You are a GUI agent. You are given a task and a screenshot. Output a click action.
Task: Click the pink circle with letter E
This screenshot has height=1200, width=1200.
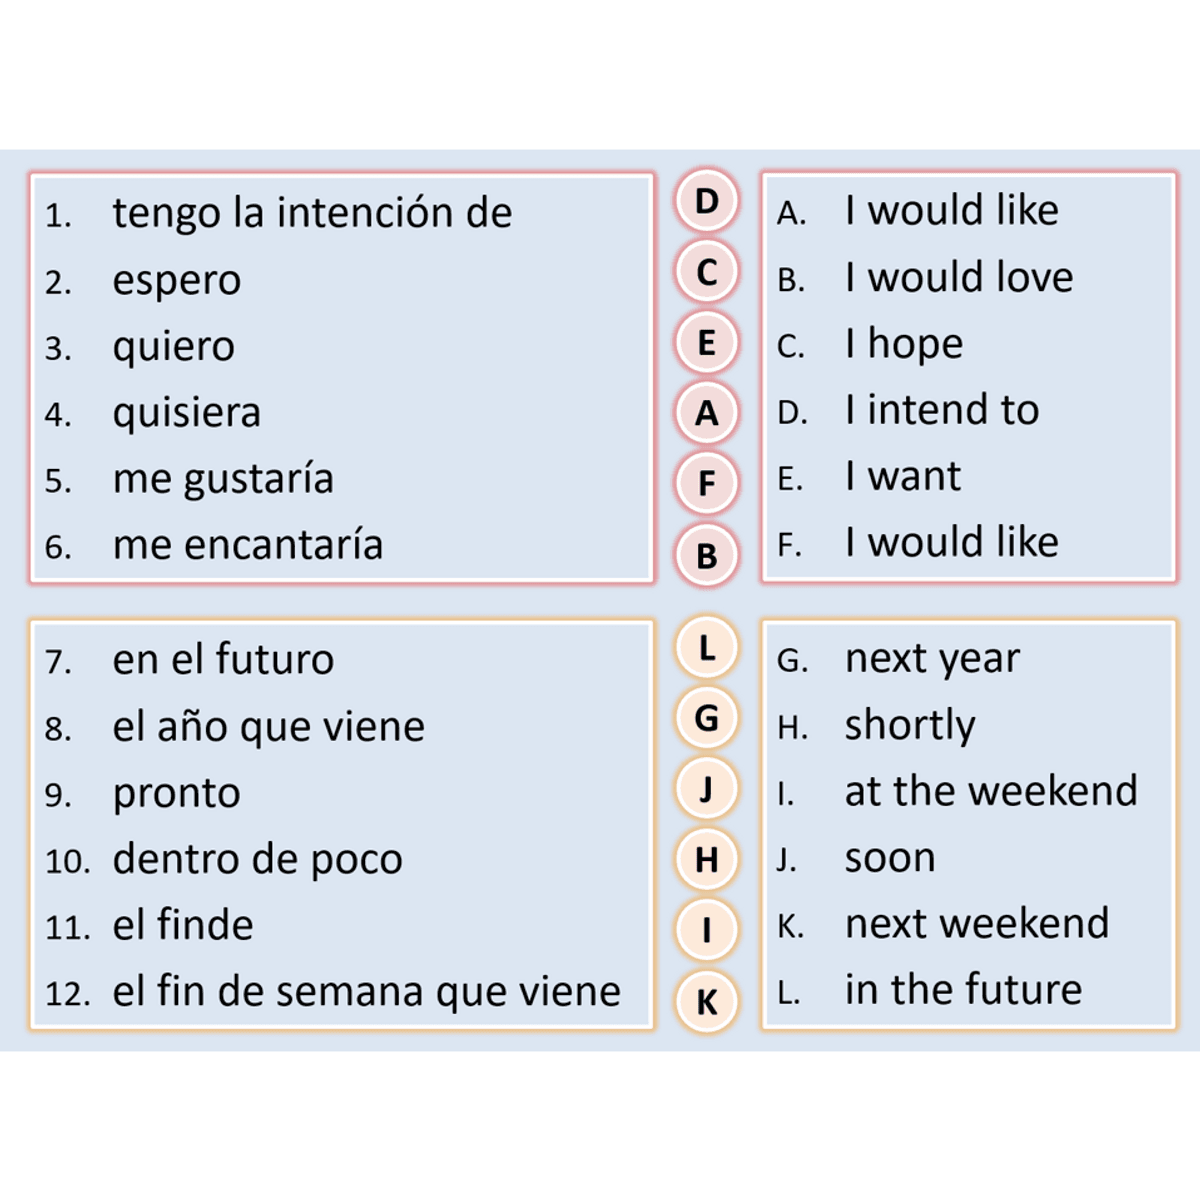point(706,343)
